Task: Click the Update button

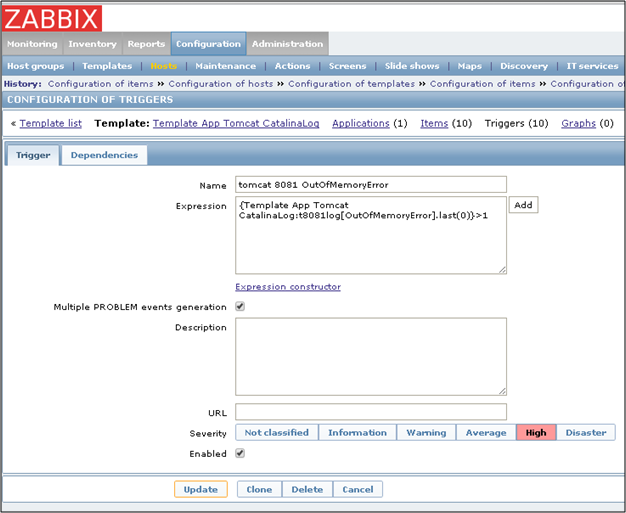Action: (201, 489)
